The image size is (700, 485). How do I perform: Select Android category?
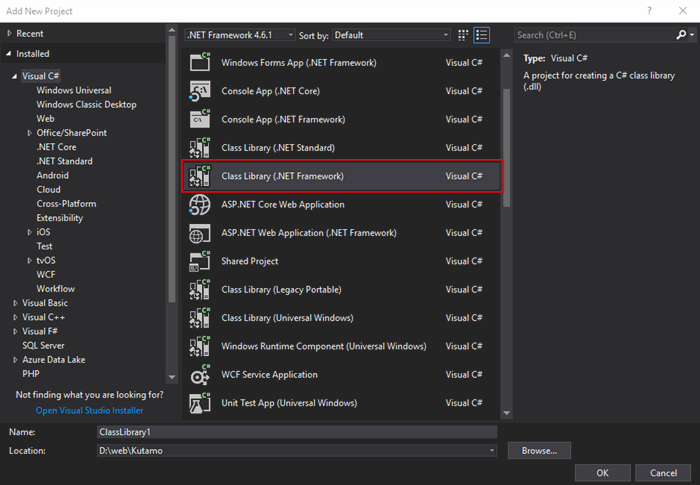(53, 175)
